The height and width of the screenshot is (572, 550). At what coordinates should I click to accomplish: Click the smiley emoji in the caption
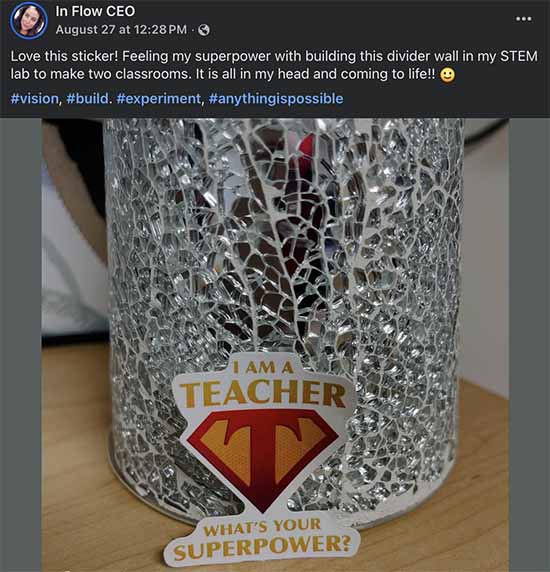coord(447,75)
